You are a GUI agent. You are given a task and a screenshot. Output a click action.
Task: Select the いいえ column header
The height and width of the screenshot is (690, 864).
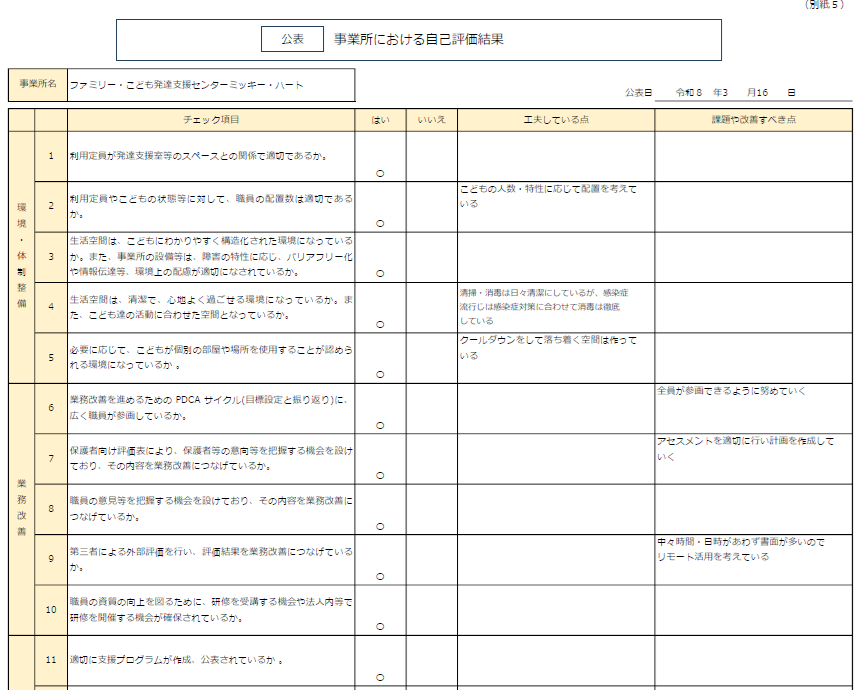click(432, 120)
